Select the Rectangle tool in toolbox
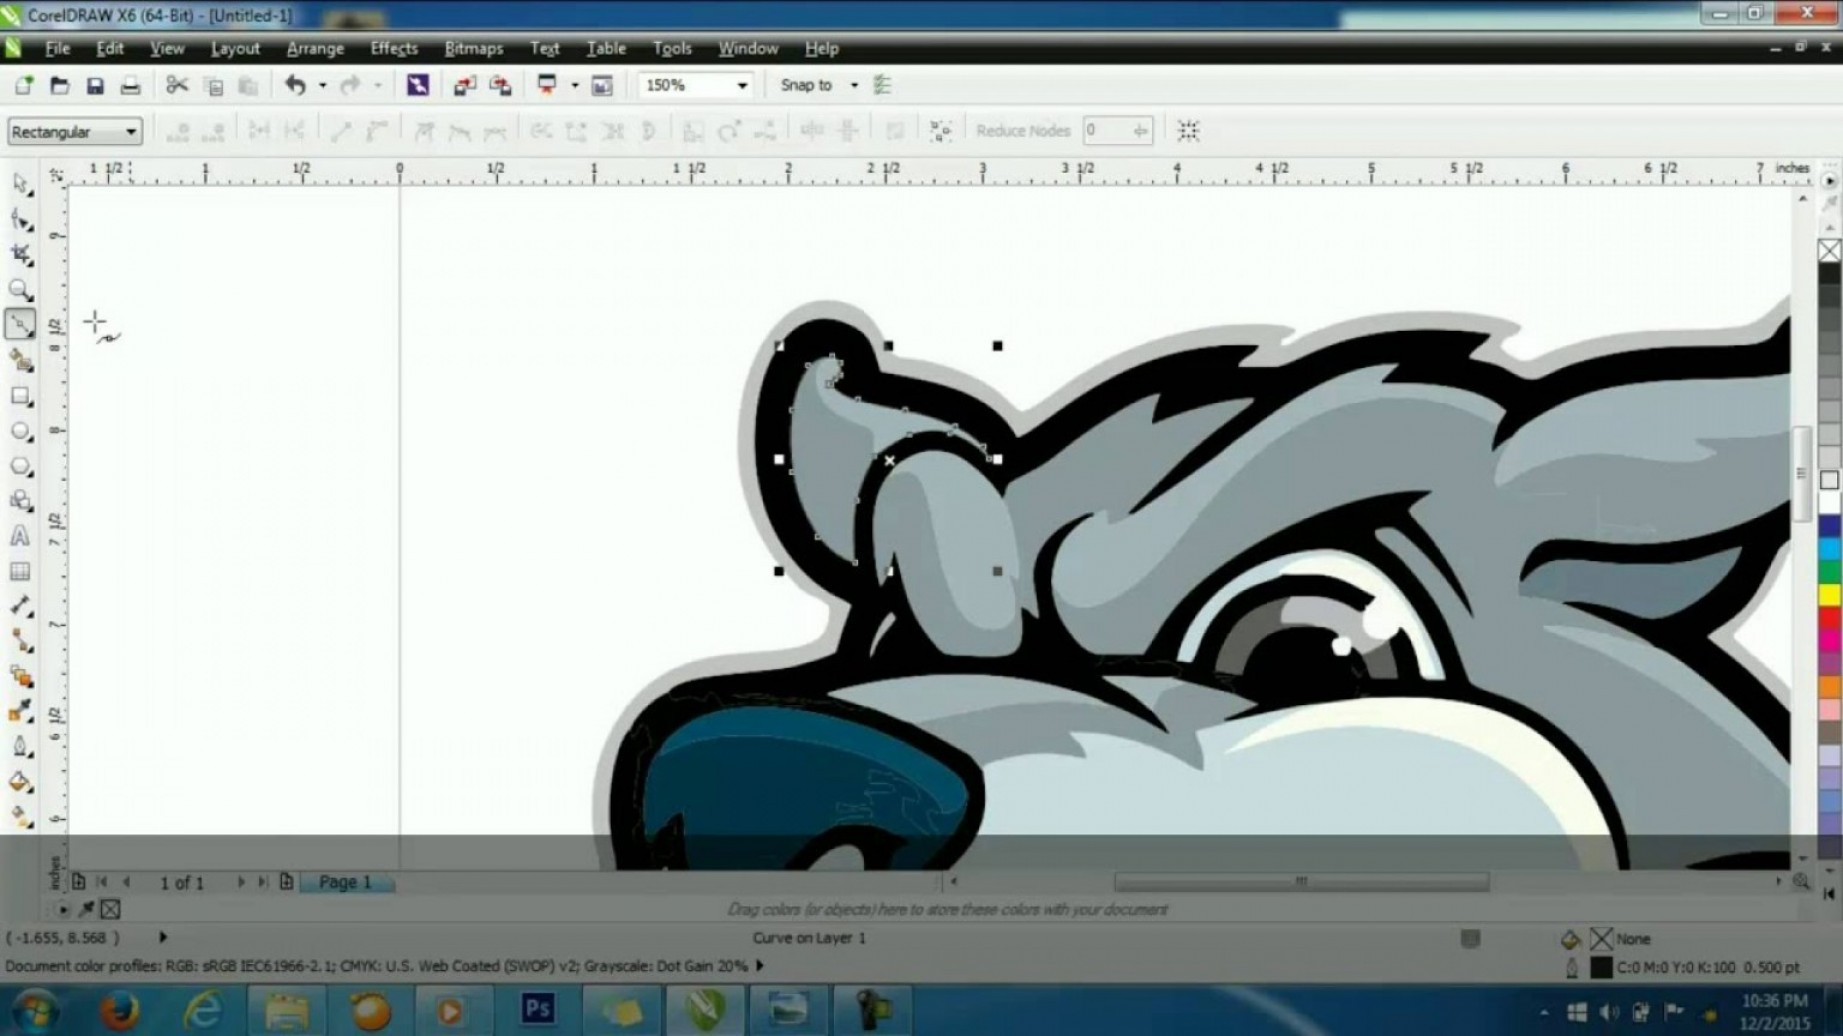The width and height of the screenshot is (1843, 1036). pyautogui.click(x=21, y=396)
